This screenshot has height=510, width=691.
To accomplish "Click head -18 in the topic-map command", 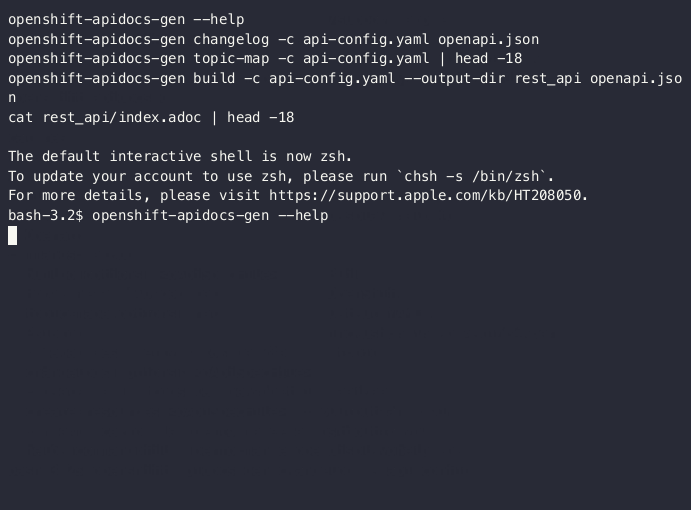I will 488,59.
